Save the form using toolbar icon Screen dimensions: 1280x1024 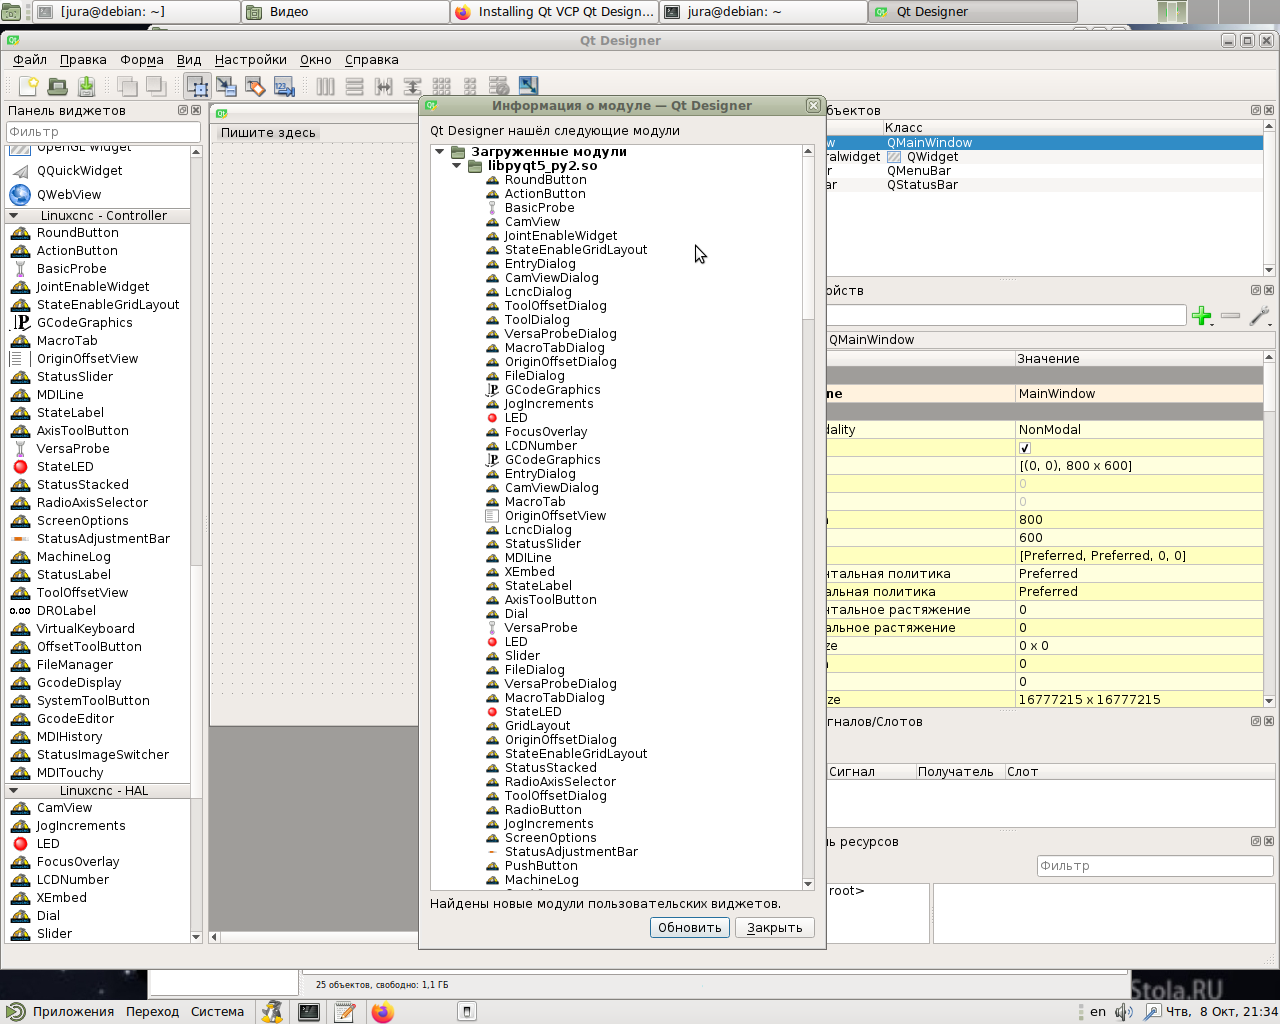point(87,87)
